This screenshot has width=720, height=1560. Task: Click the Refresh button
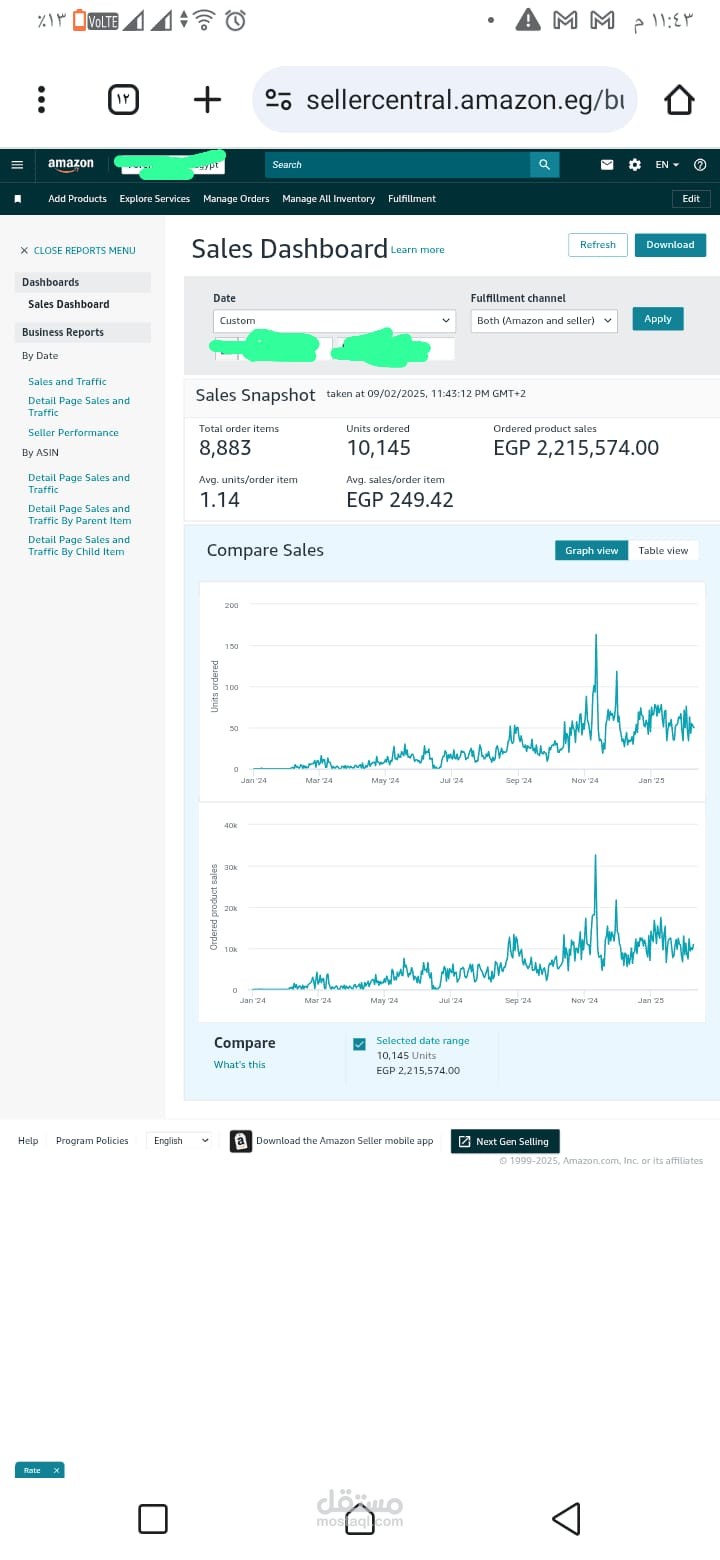pos(598,245)
